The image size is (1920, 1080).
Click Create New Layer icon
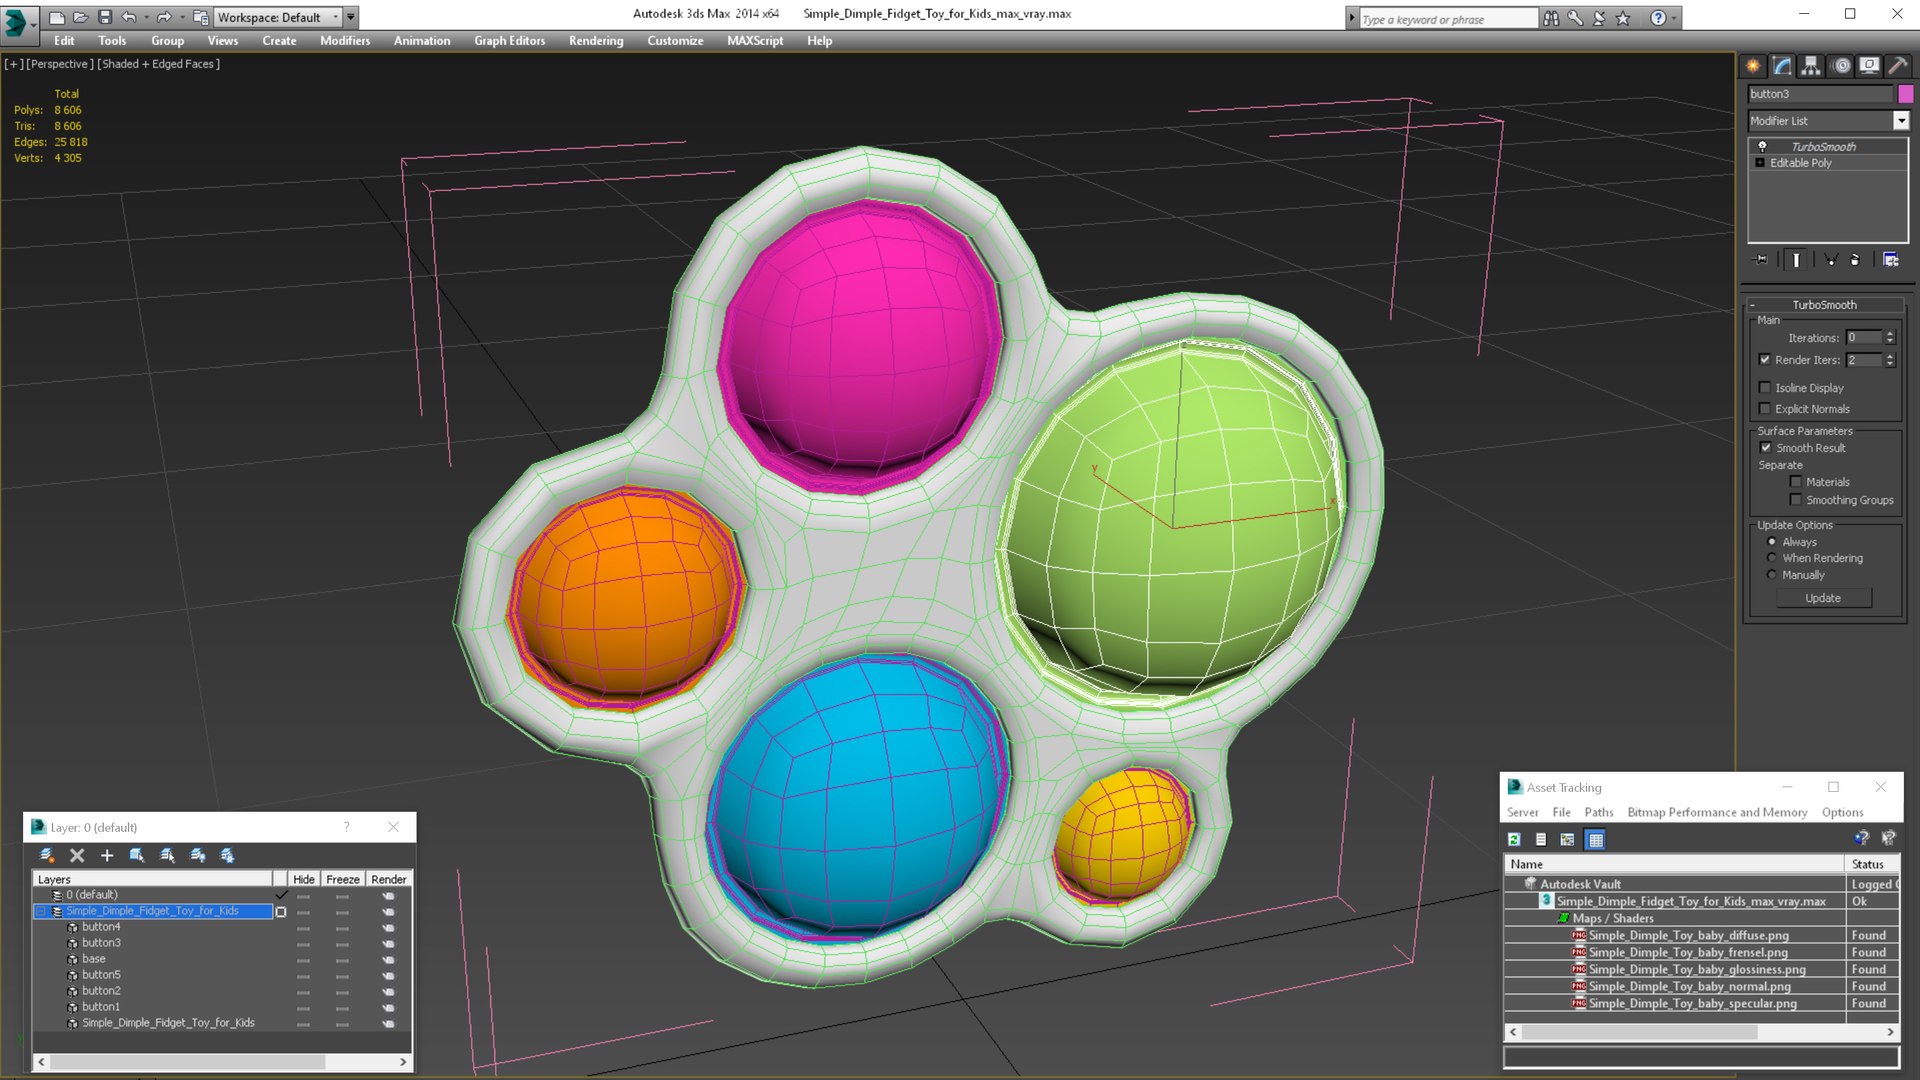coord(107,855)
